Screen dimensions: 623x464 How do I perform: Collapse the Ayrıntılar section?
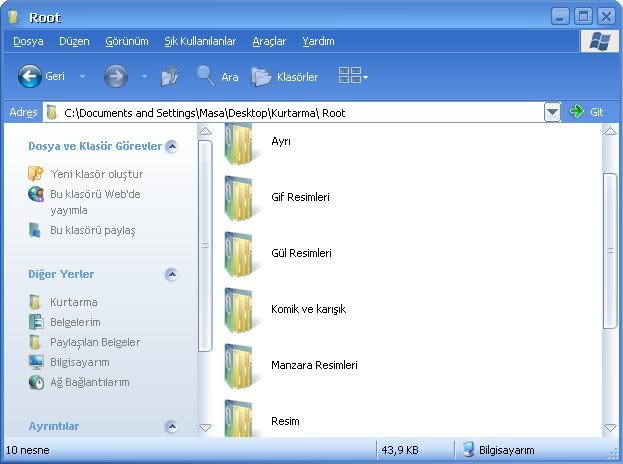coord(172,426)
